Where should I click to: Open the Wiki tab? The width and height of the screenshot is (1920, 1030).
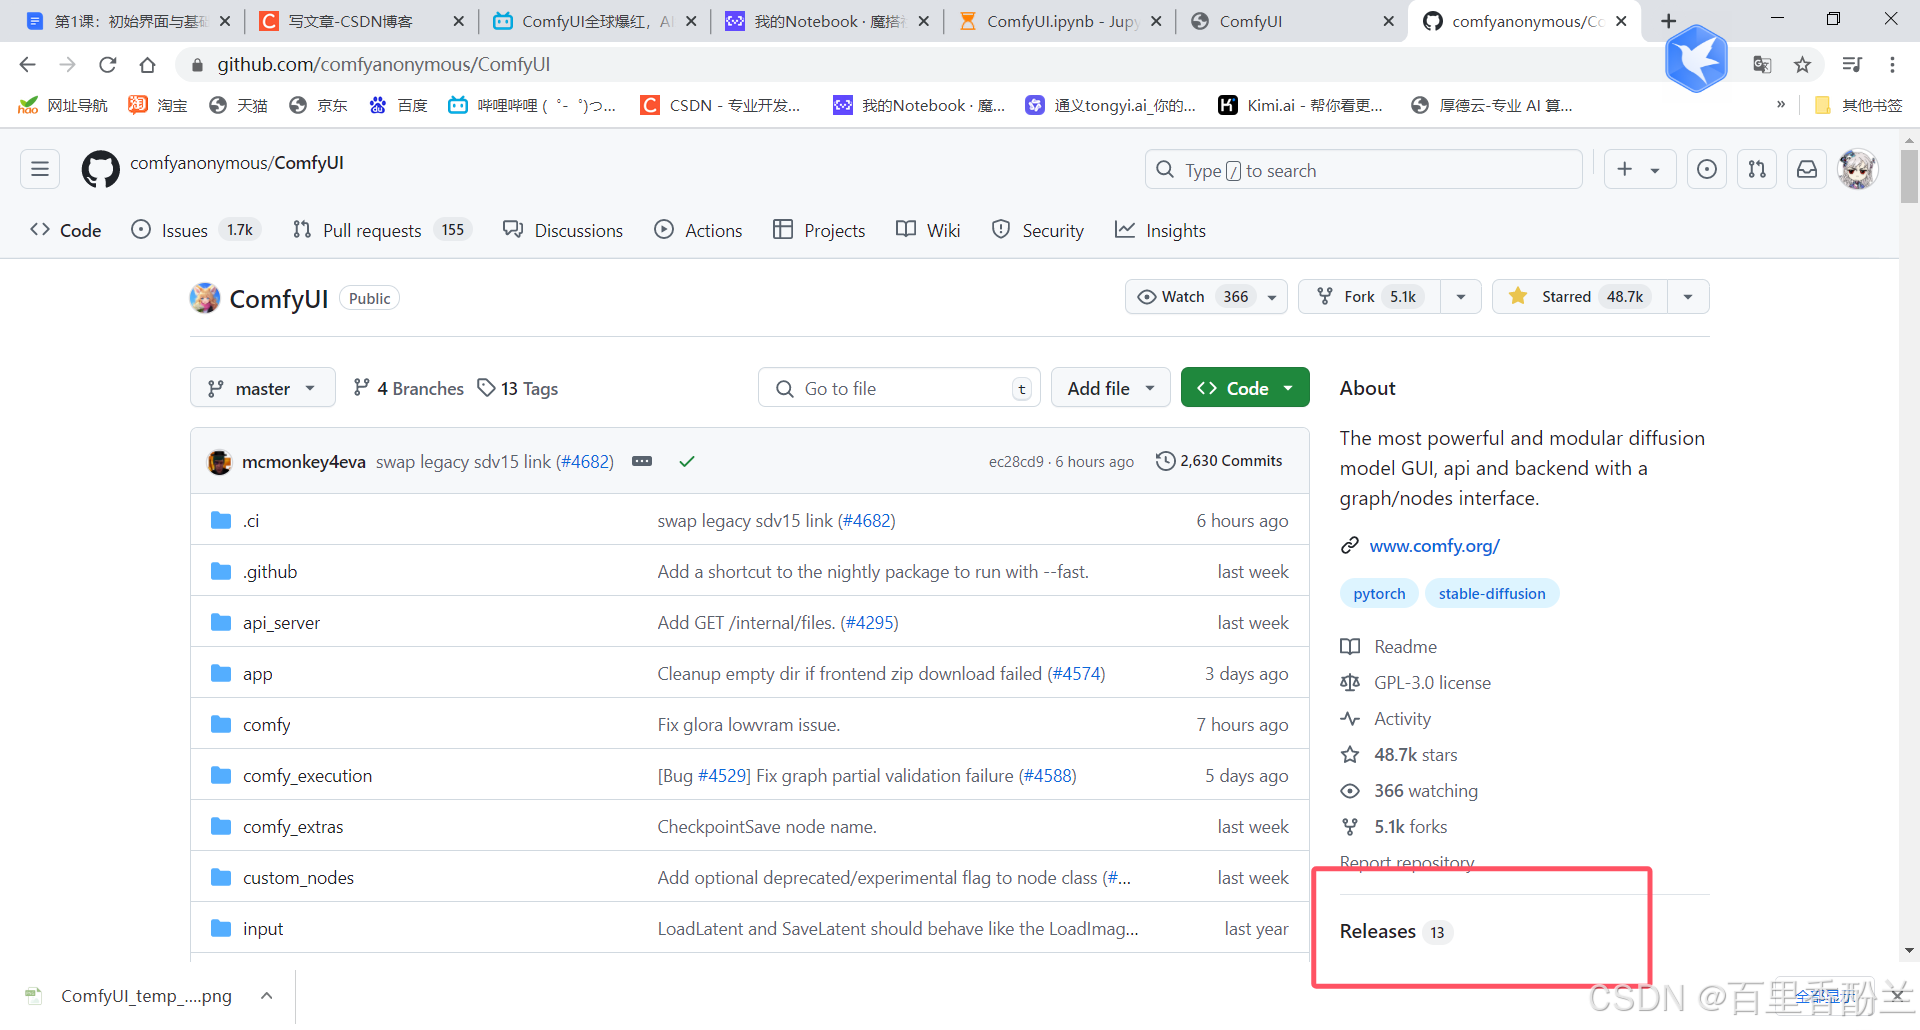[x=928, y=230]
